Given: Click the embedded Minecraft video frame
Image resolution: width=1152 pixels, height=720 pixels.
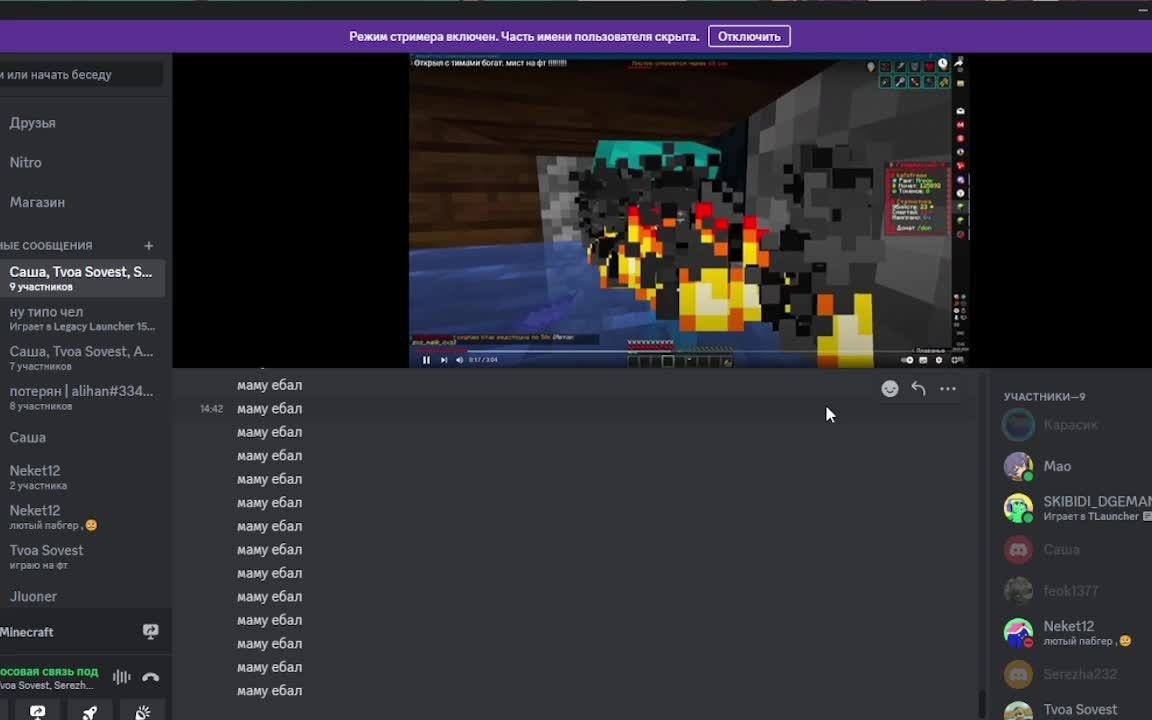Looking at the screenshot, I should click(688, 209).
